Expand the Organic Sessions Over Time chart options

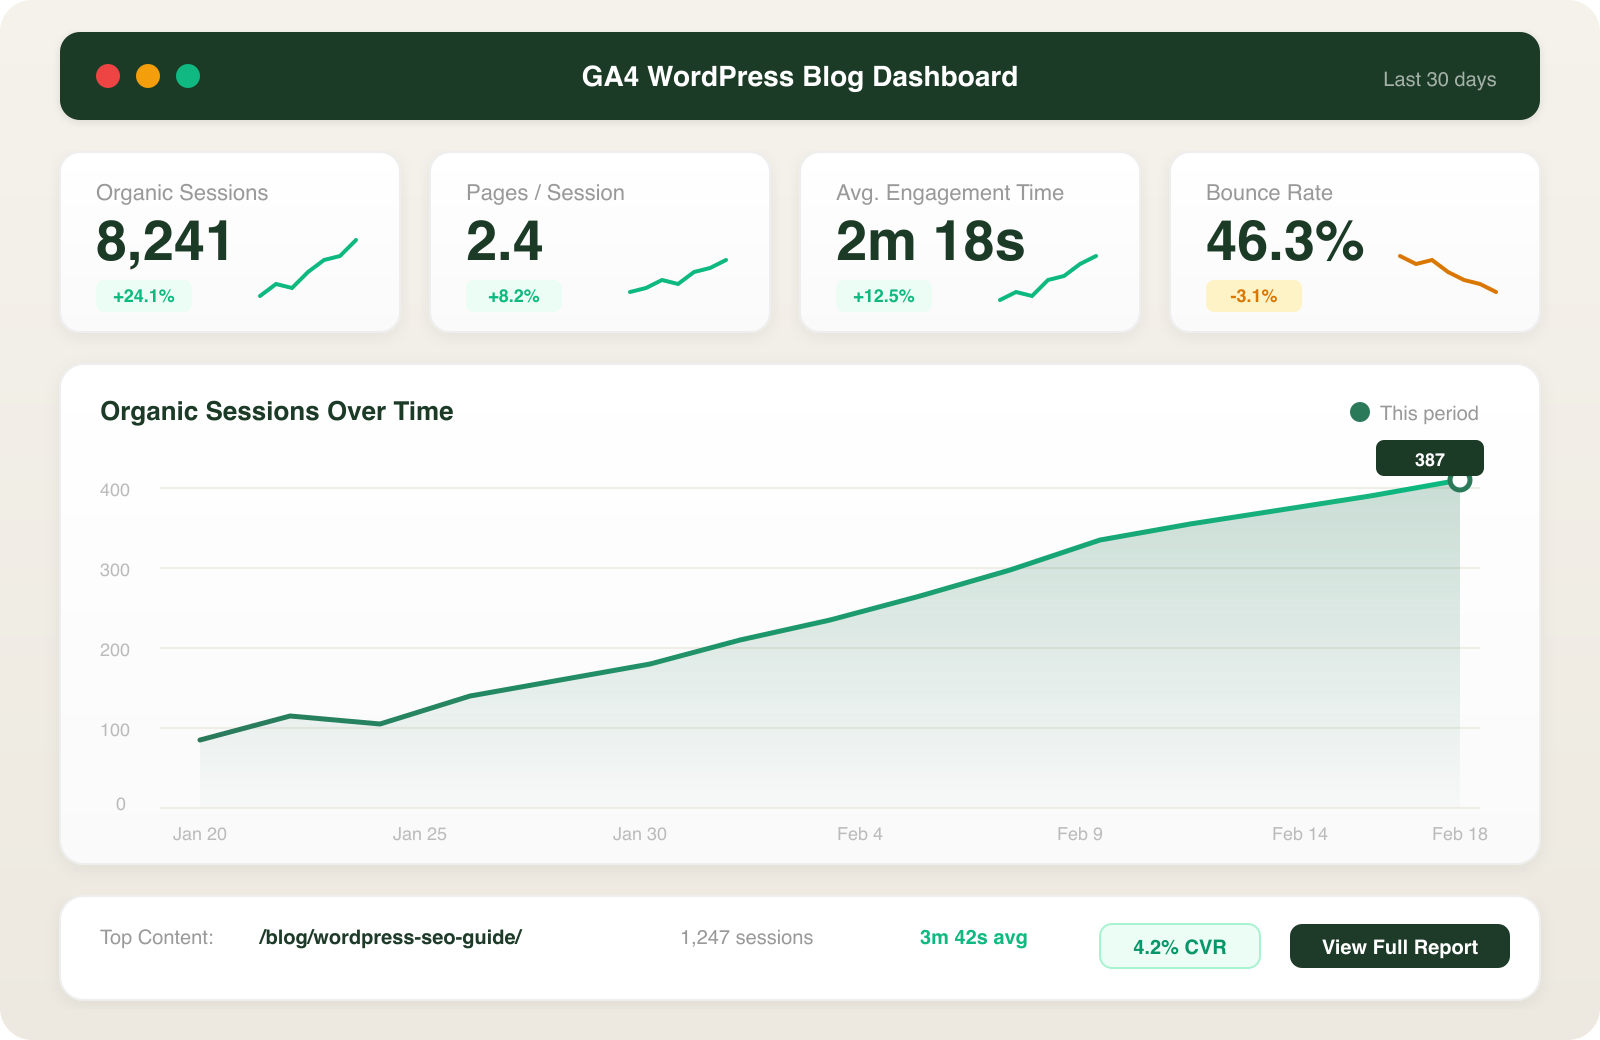click(277, 411)
